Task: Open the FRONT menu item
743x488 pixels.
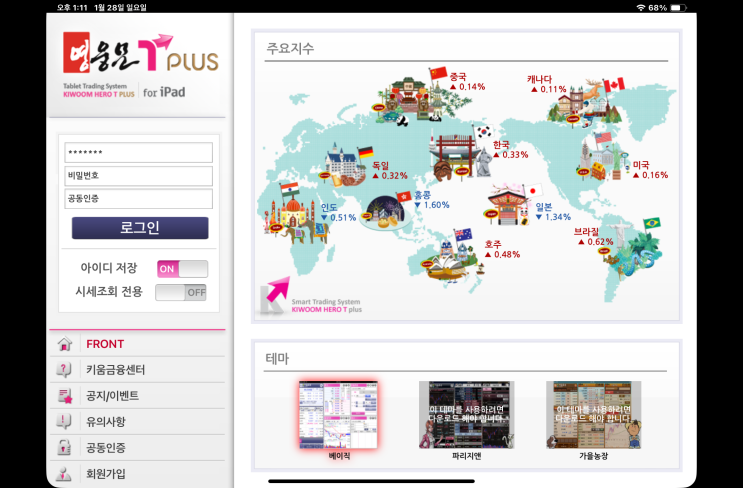Action: click(137, 343)
